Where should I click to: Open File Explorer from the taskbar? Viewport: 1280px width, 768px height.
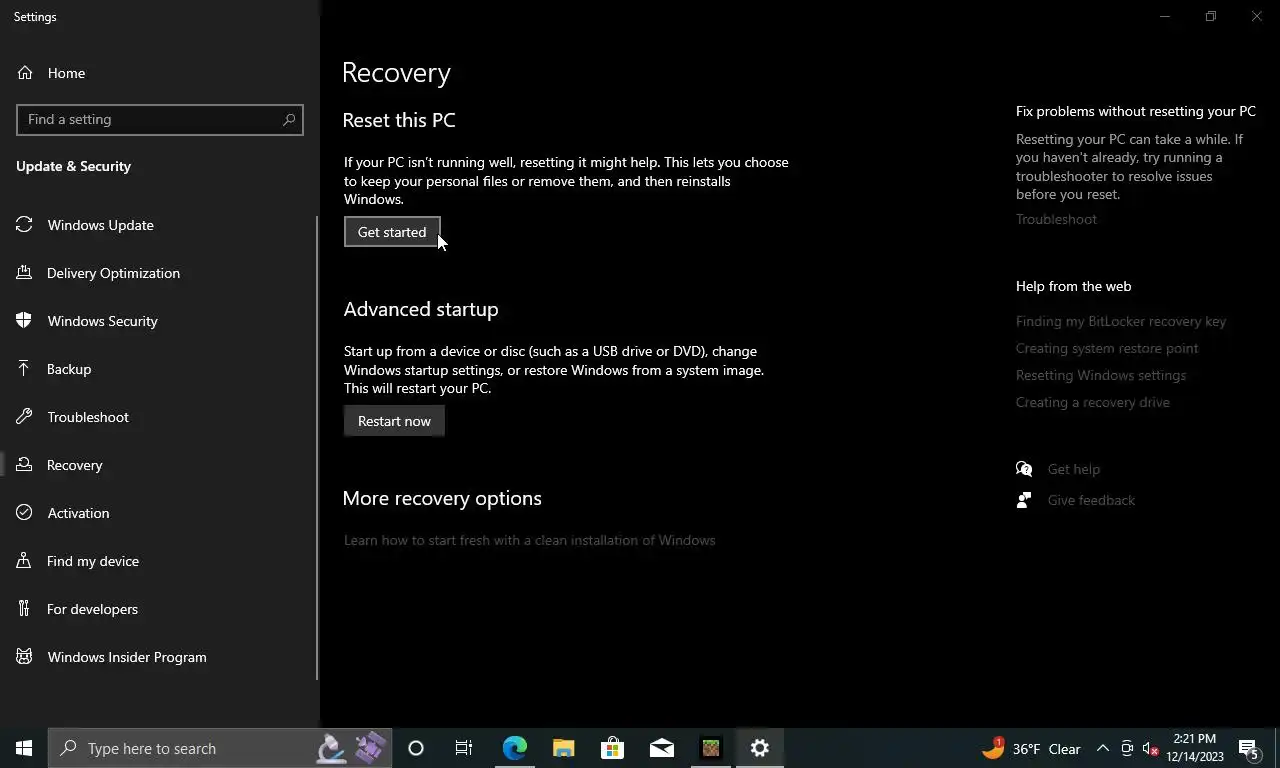point(564,748)
